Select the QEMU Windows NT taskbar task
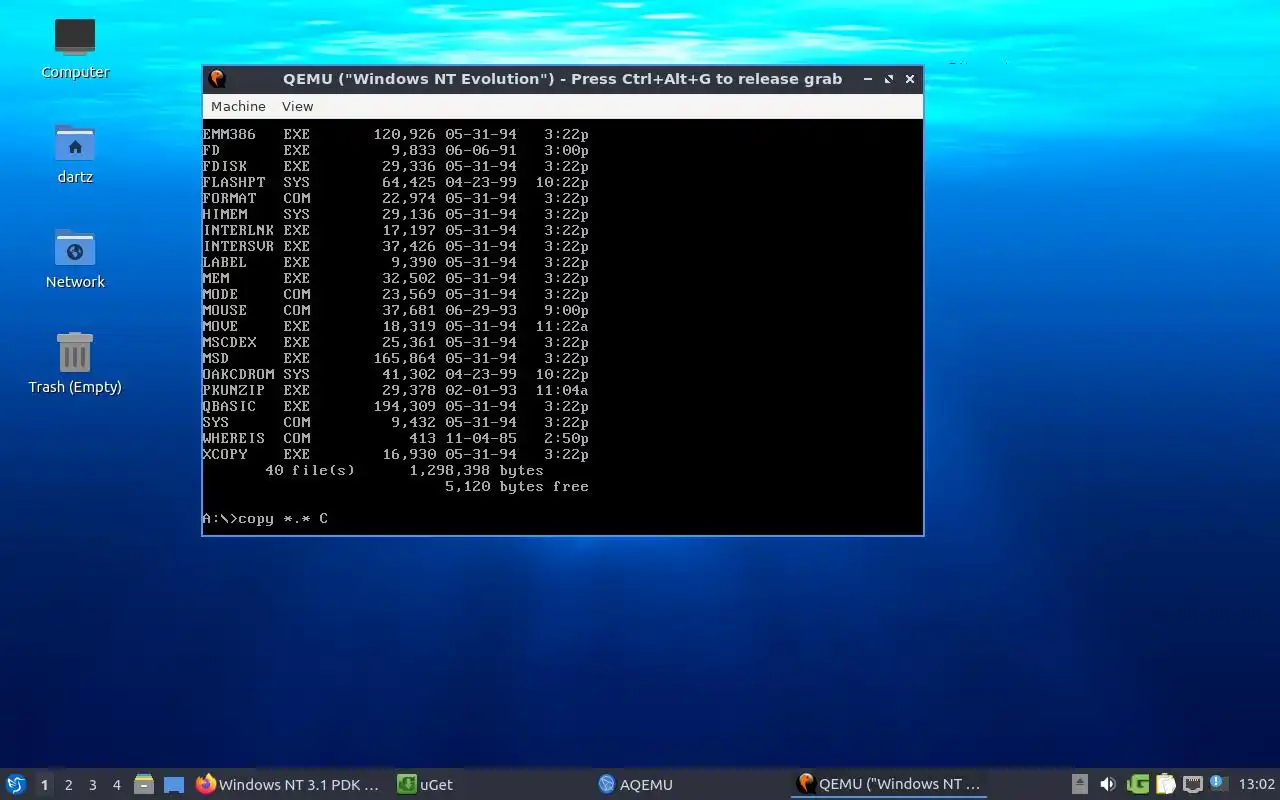 click(889, 785)
